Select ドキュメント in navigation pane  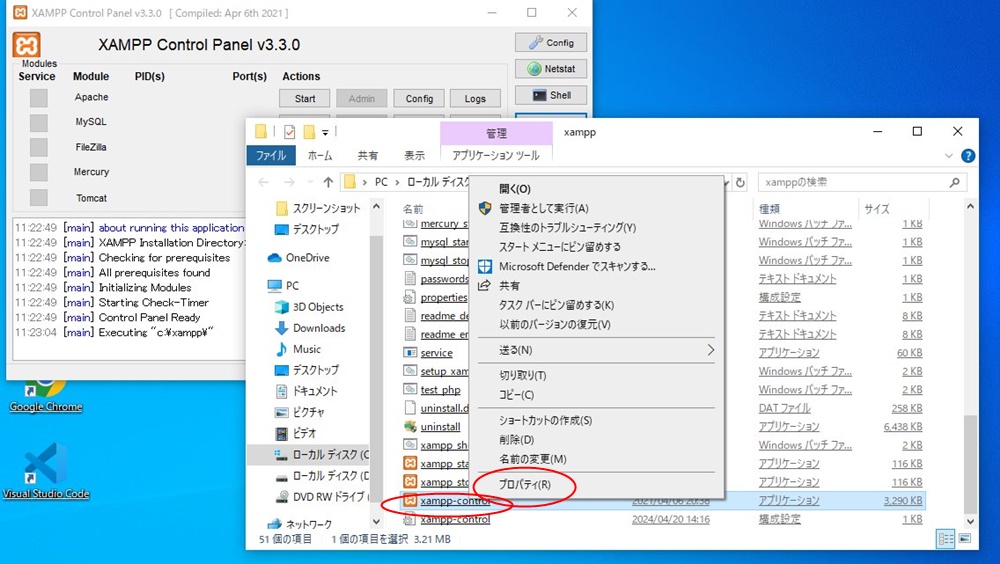(306, 391)
